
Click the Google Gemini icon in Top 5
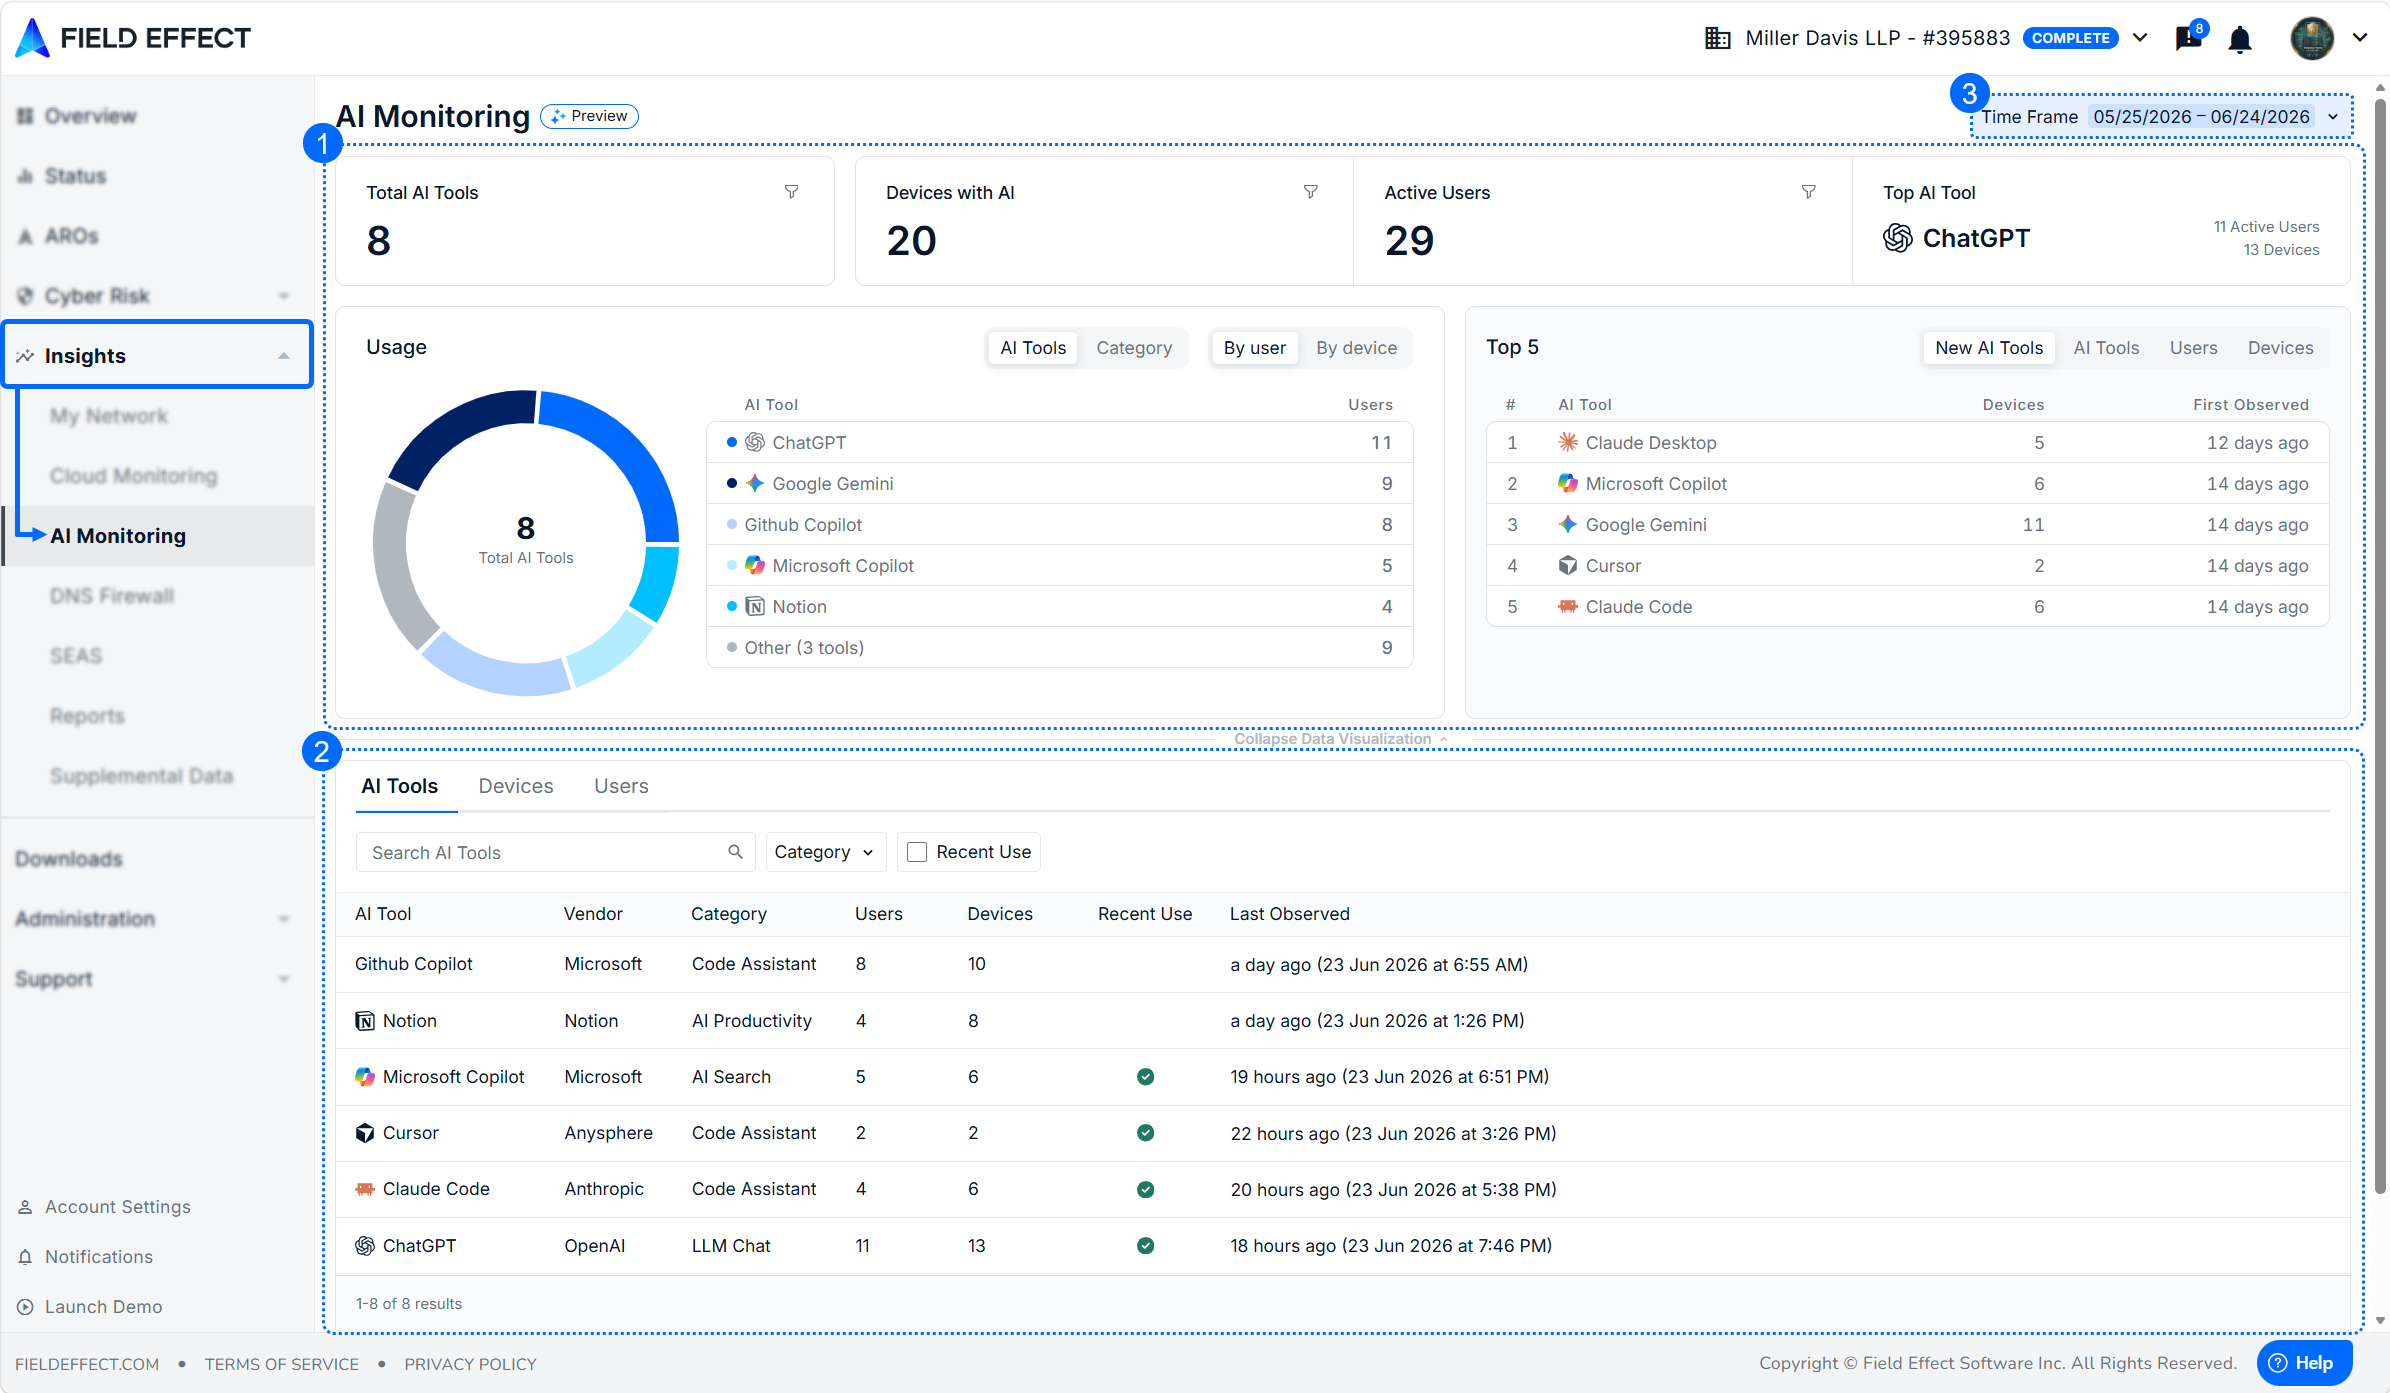(x=1568, y=524)
